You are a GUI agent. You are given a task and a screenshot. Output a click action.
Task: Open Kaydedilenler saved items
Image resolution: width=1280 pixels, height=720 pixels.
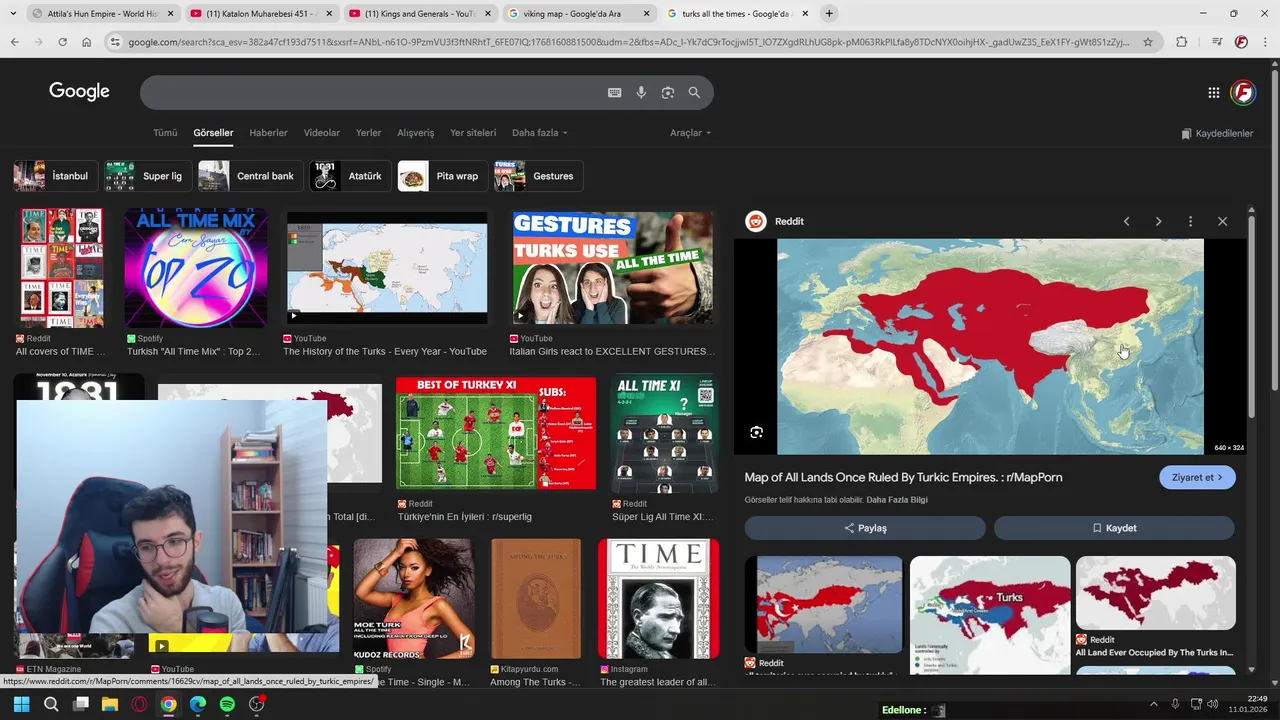click(x=1216, y=134)
